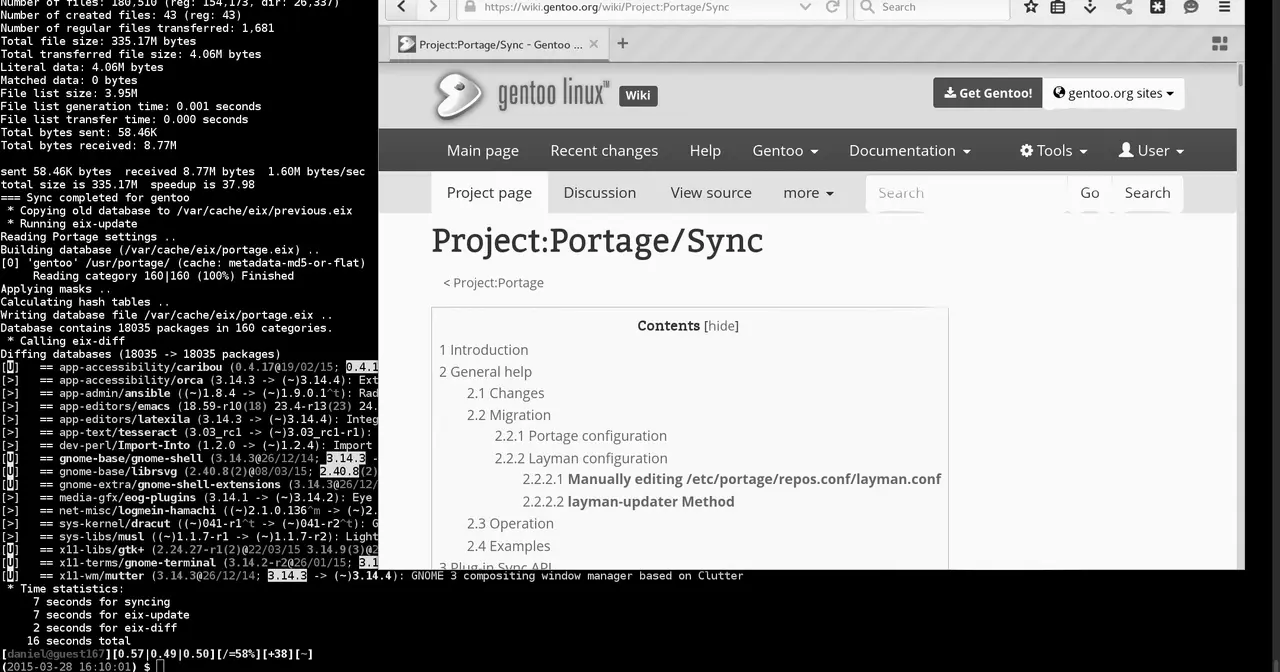Jump to 2.2.2 Layman configuration
1280x672 pixels.
click(580, 459)
